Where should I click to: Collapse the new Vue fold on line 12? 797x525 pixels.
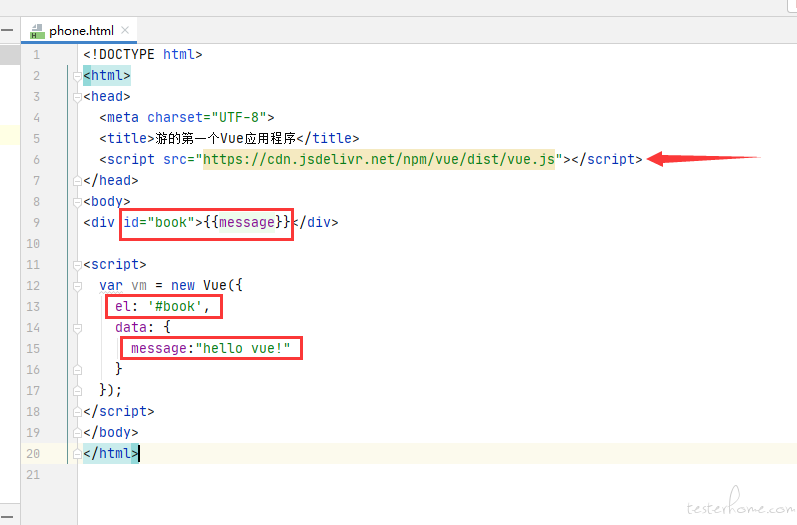(x=77, y=286)
